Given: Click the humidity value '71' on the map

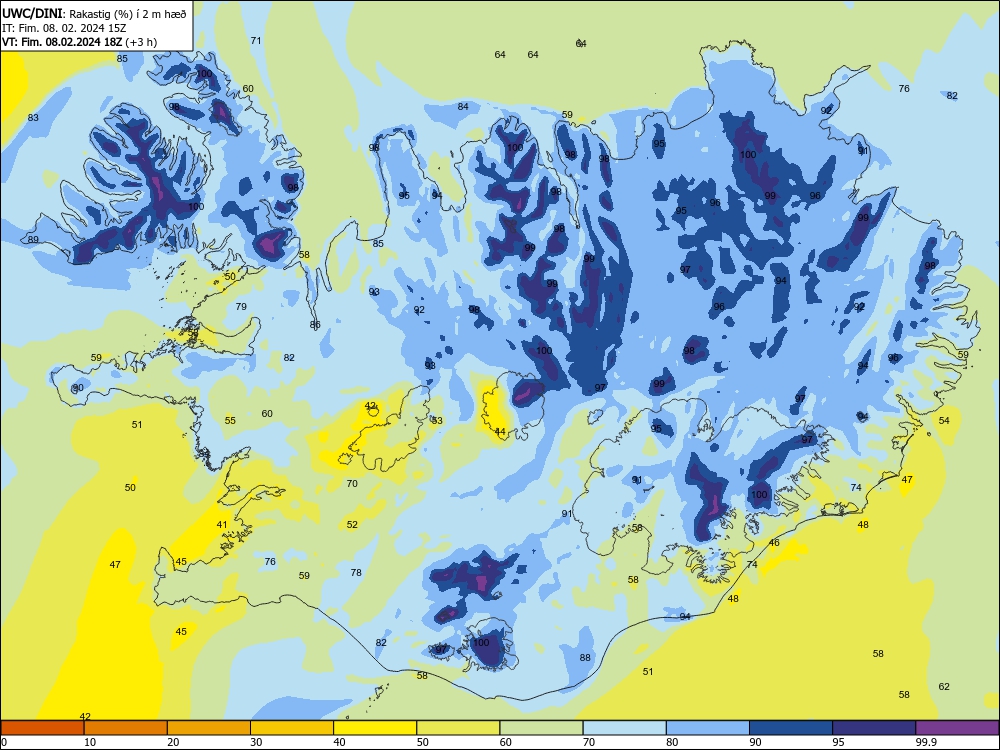Looking at the screenshot, I should pos(256,40).
